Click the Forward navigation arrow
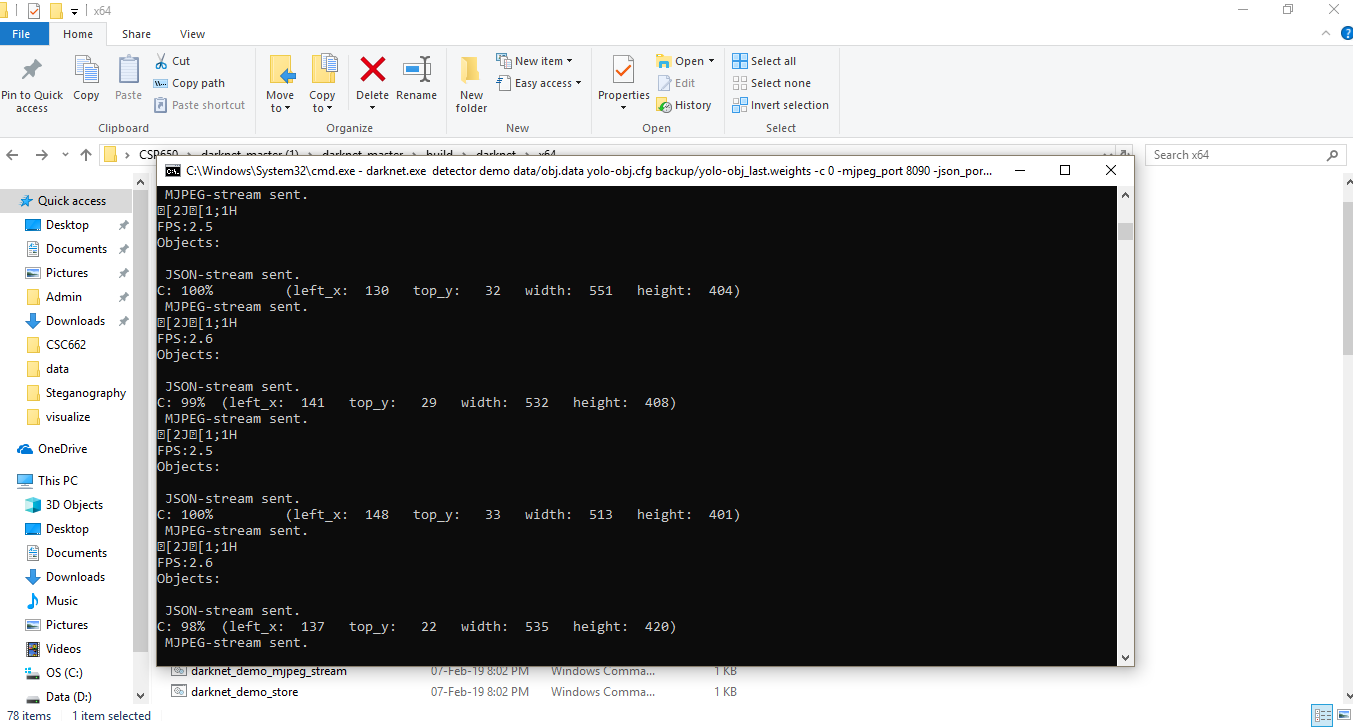The image size is (1353, 727). coord(42,155)
